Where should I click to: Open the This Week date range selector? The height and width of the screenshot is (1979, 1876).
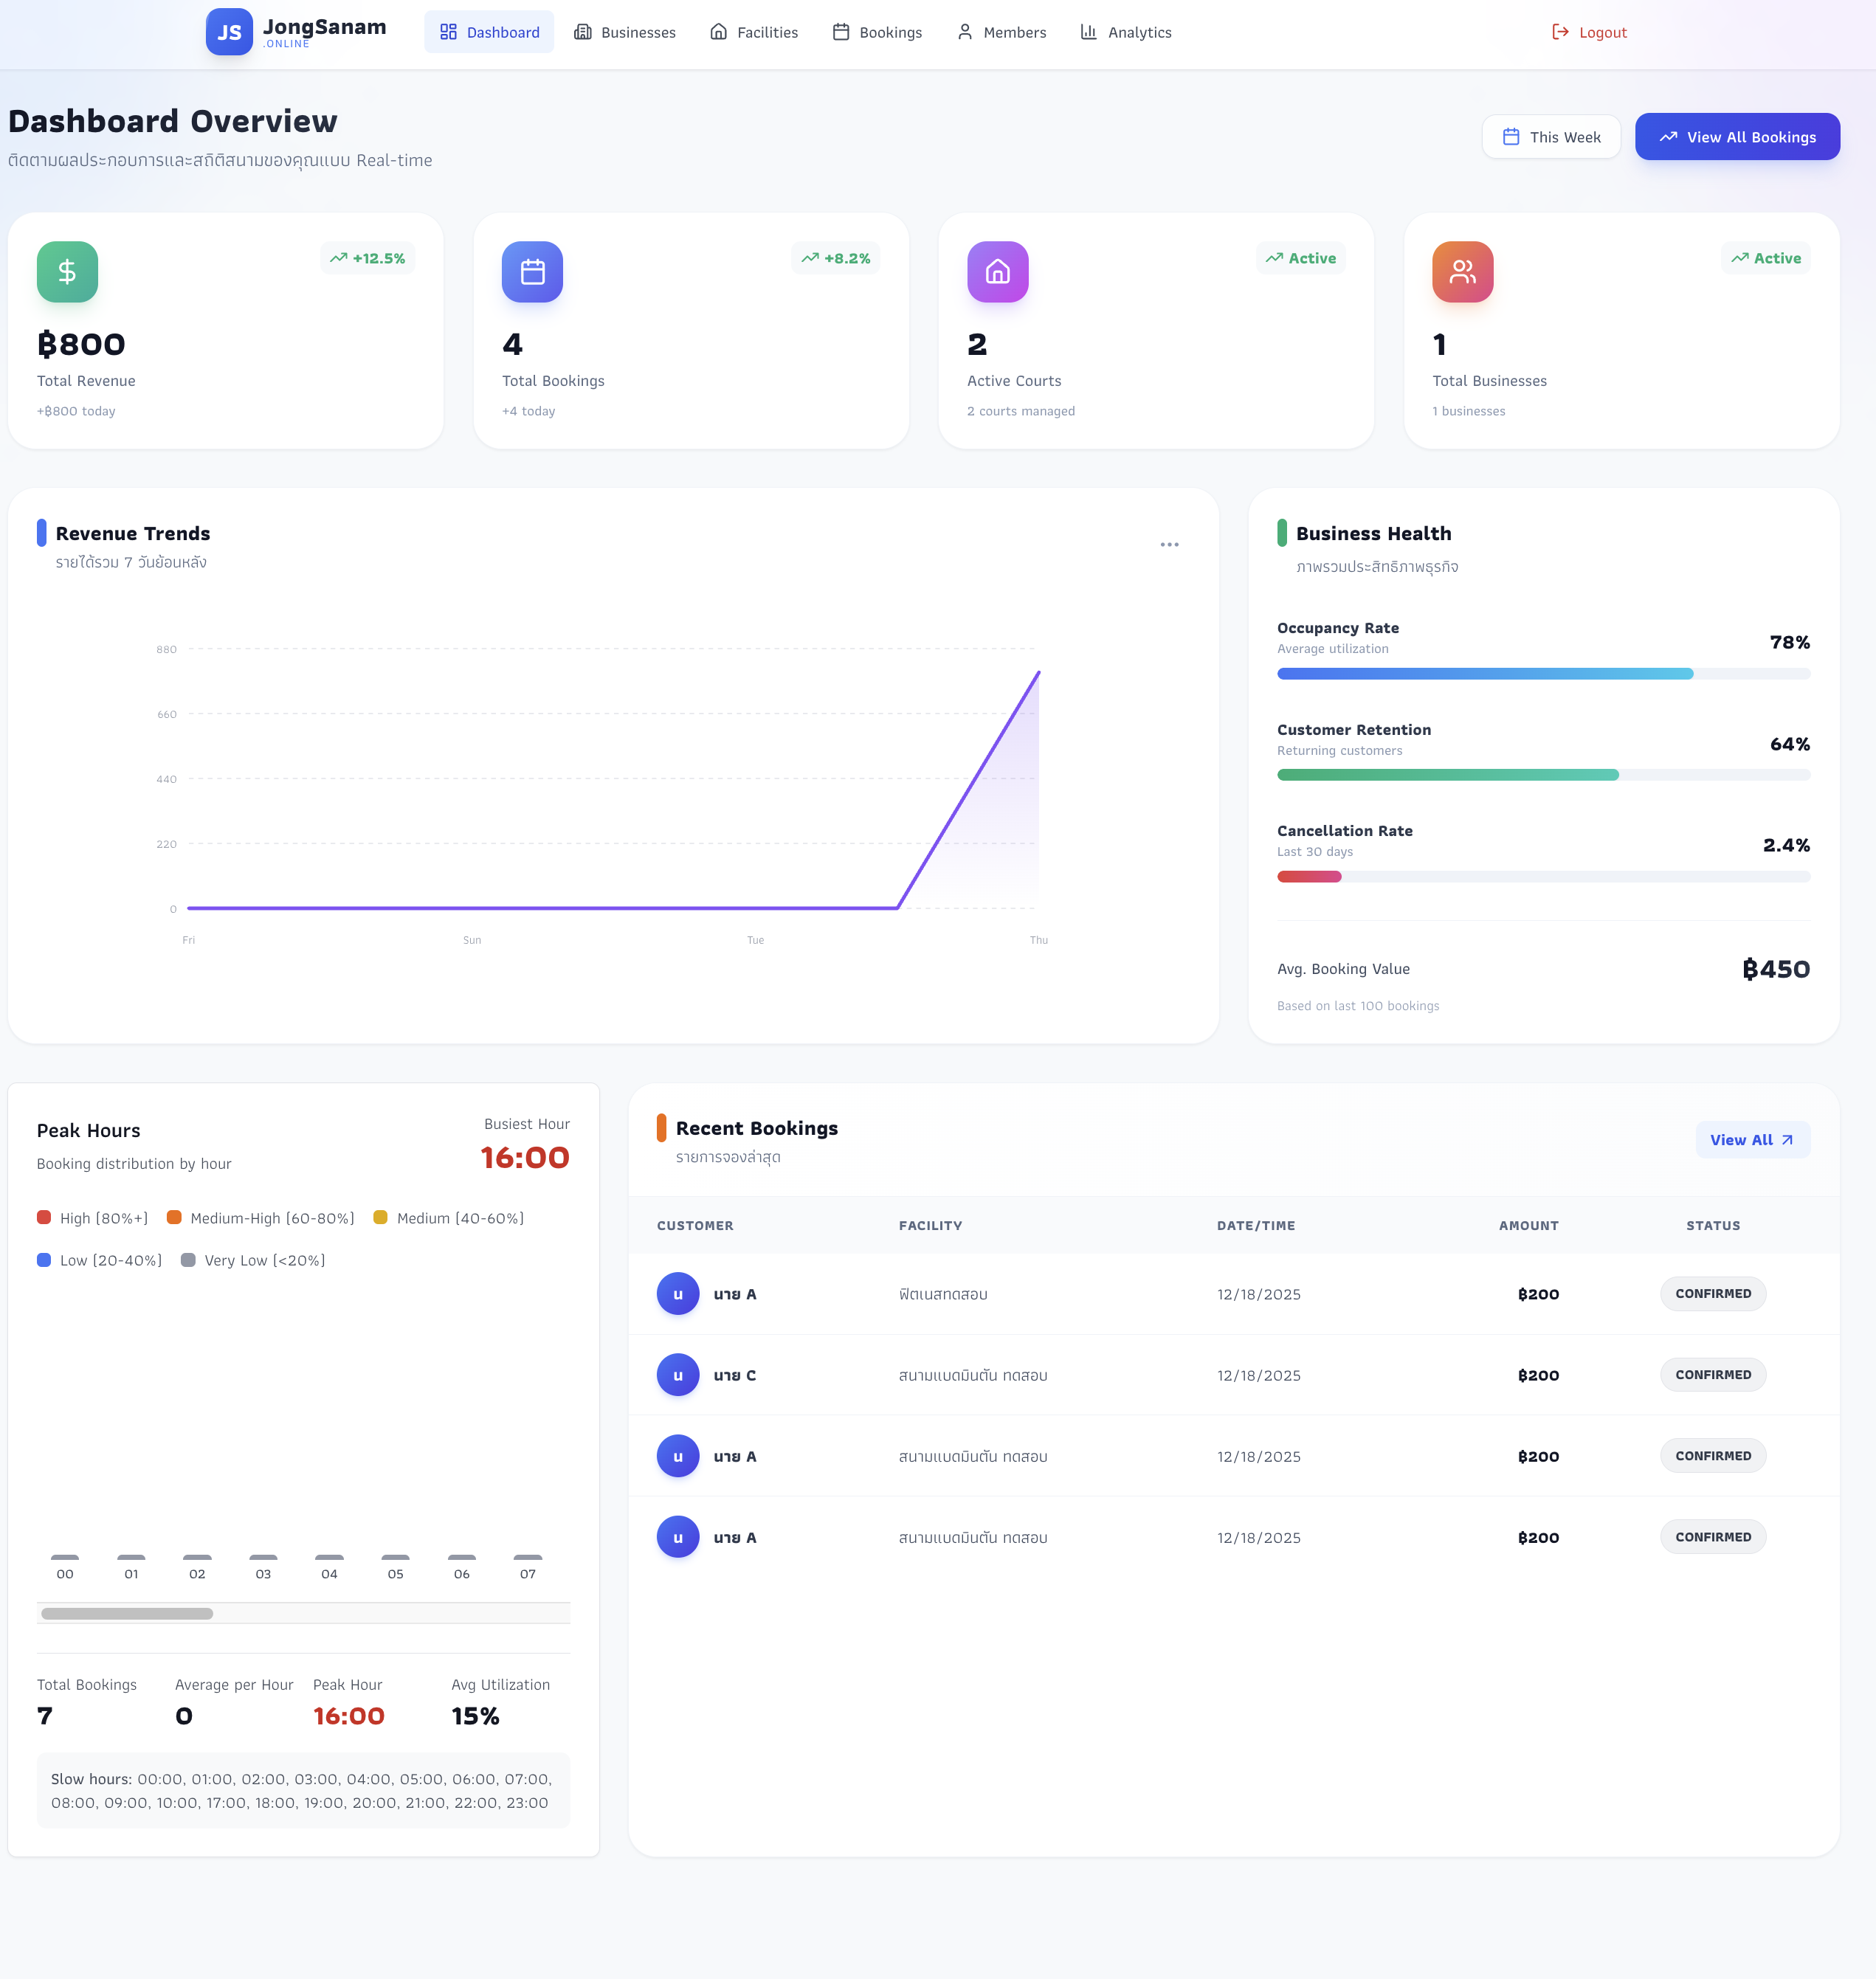point(1550,137)
